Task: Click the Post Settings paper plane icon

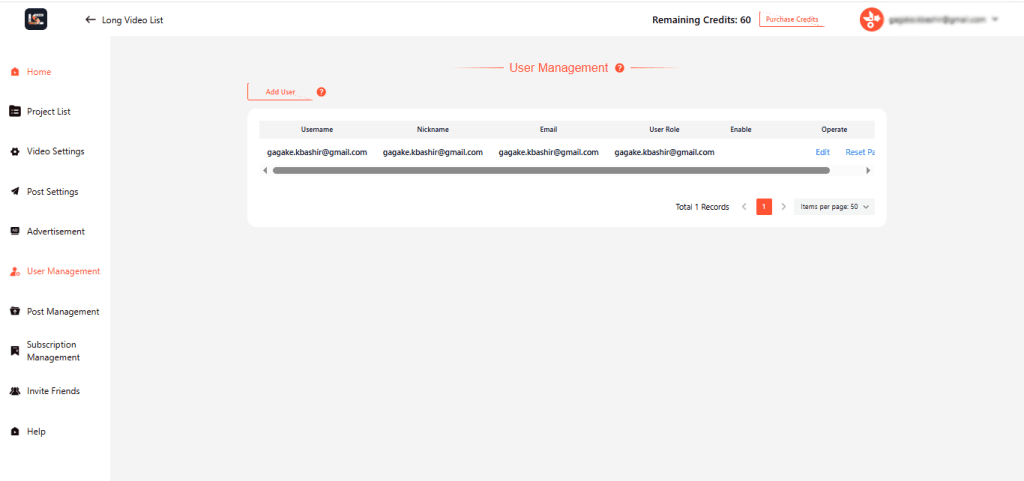Action: point(14,192)
